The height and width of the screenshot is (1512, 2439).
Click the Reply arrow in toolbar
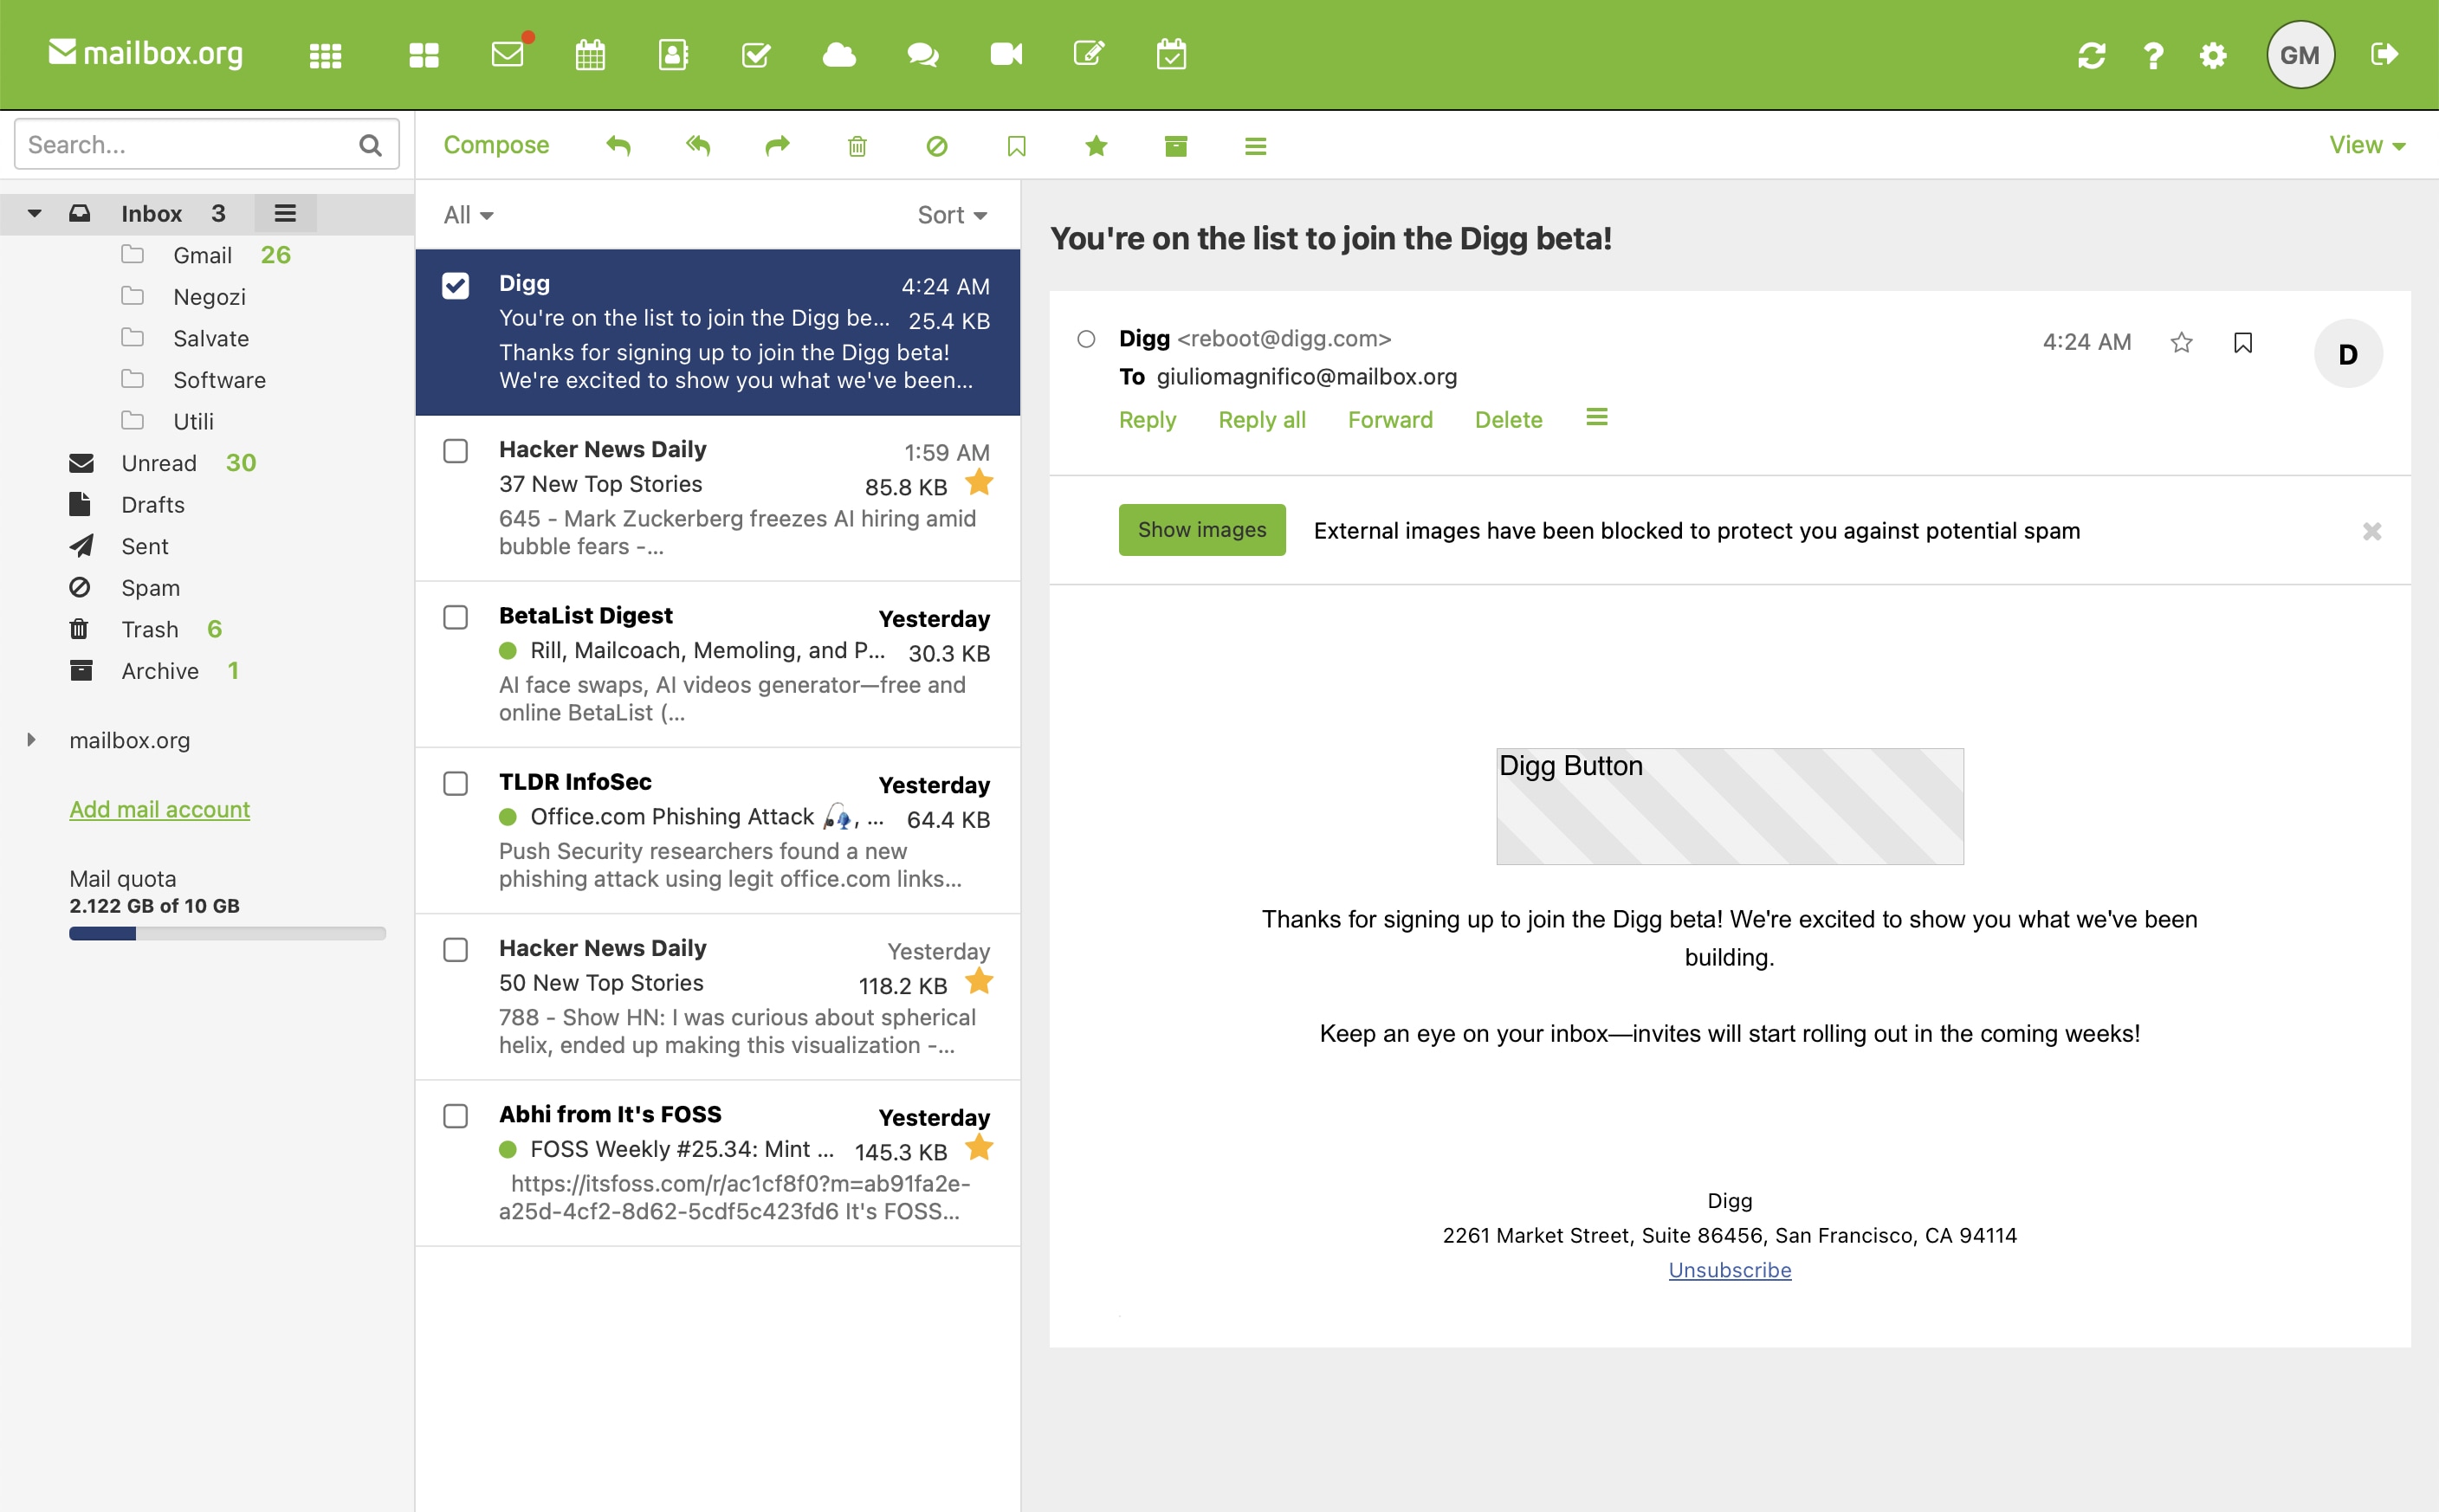pyautogui.click(x=618, y=146)
